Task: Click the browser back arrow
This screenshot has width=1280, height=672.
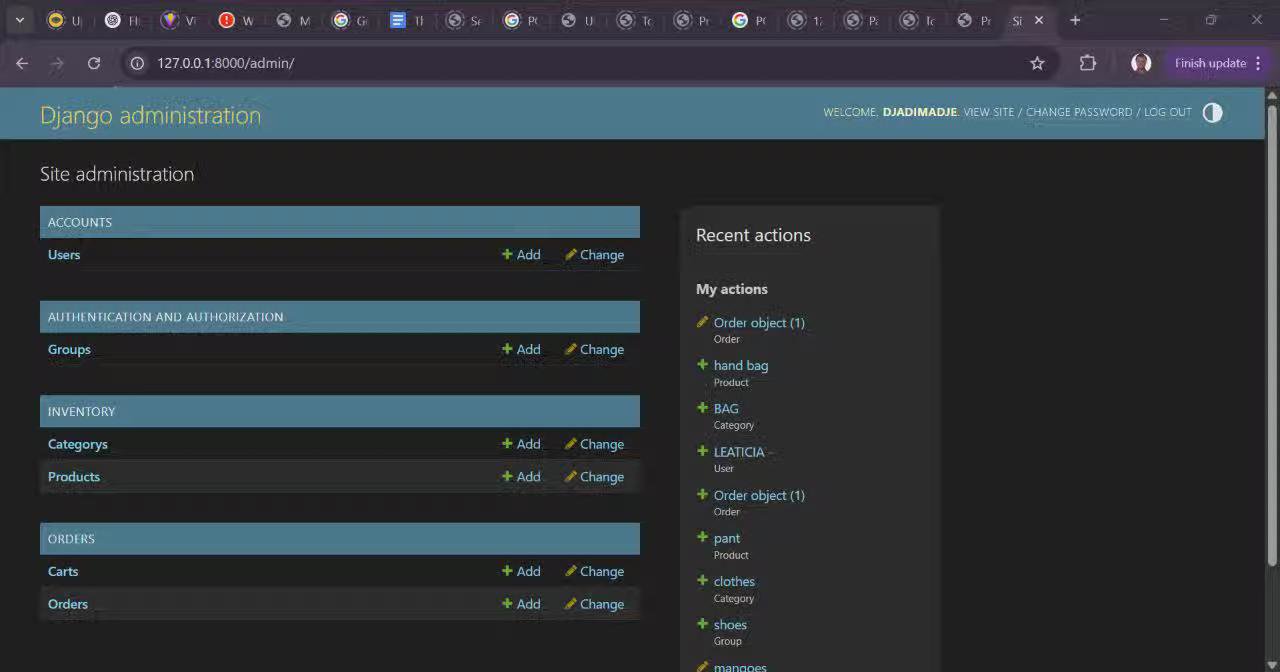Action: pos(22,63)
